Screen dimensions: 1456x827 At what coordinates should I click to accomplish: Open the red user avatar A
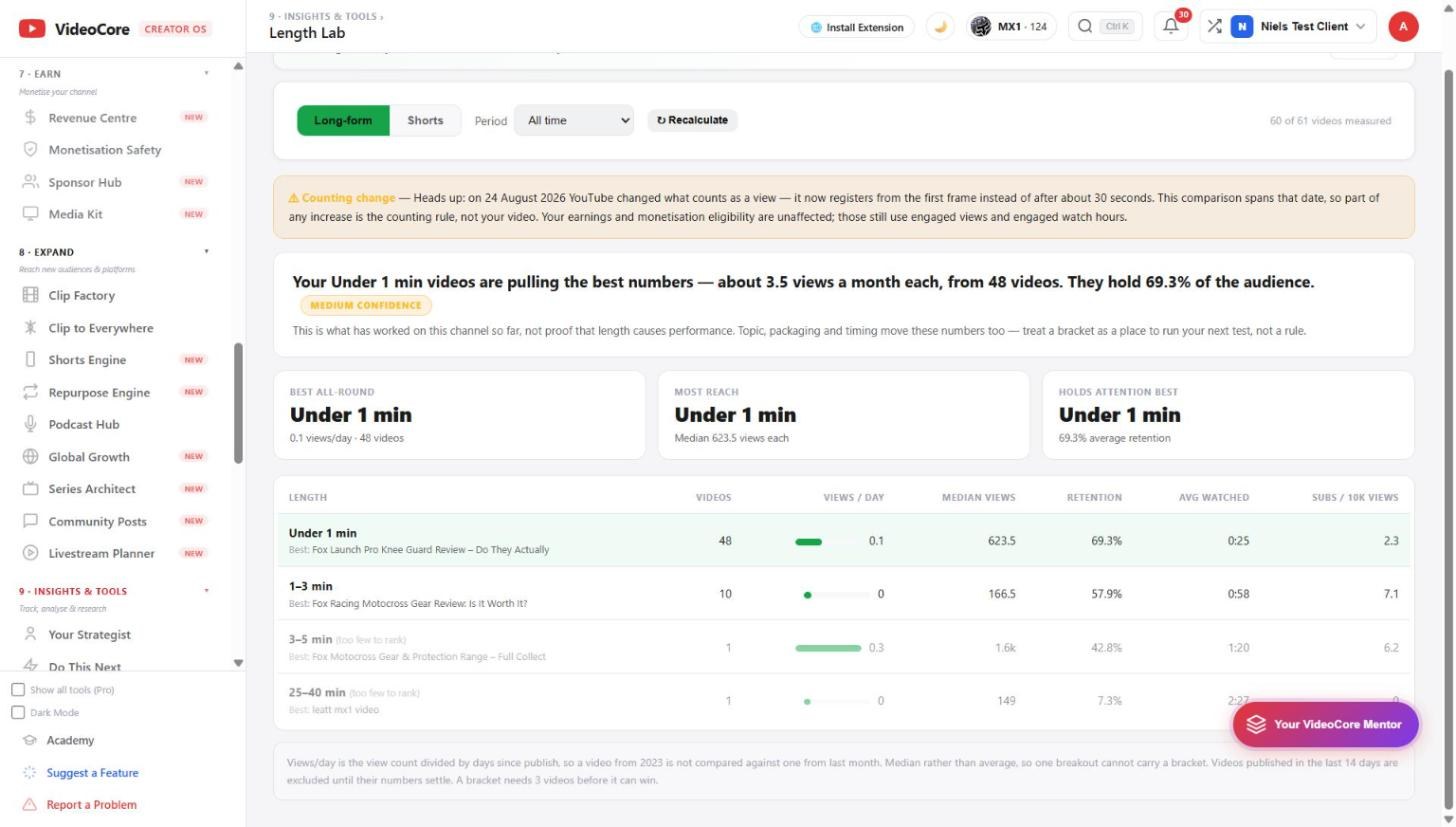click(x=1403, y=27)
